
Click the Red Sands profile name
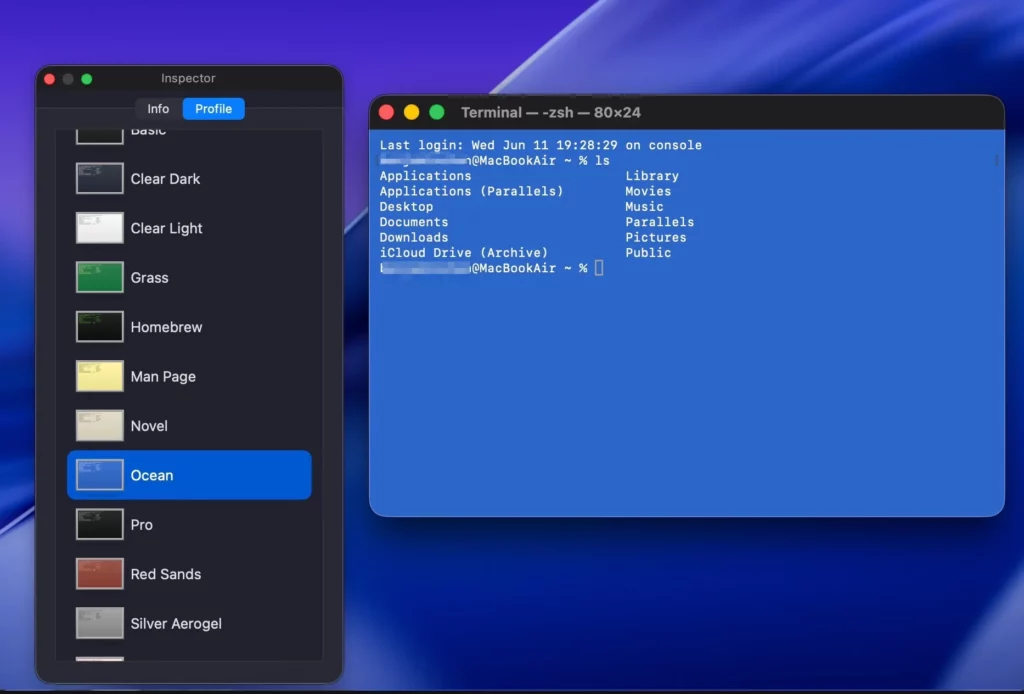pyautogui.click(x=166, y=574)
